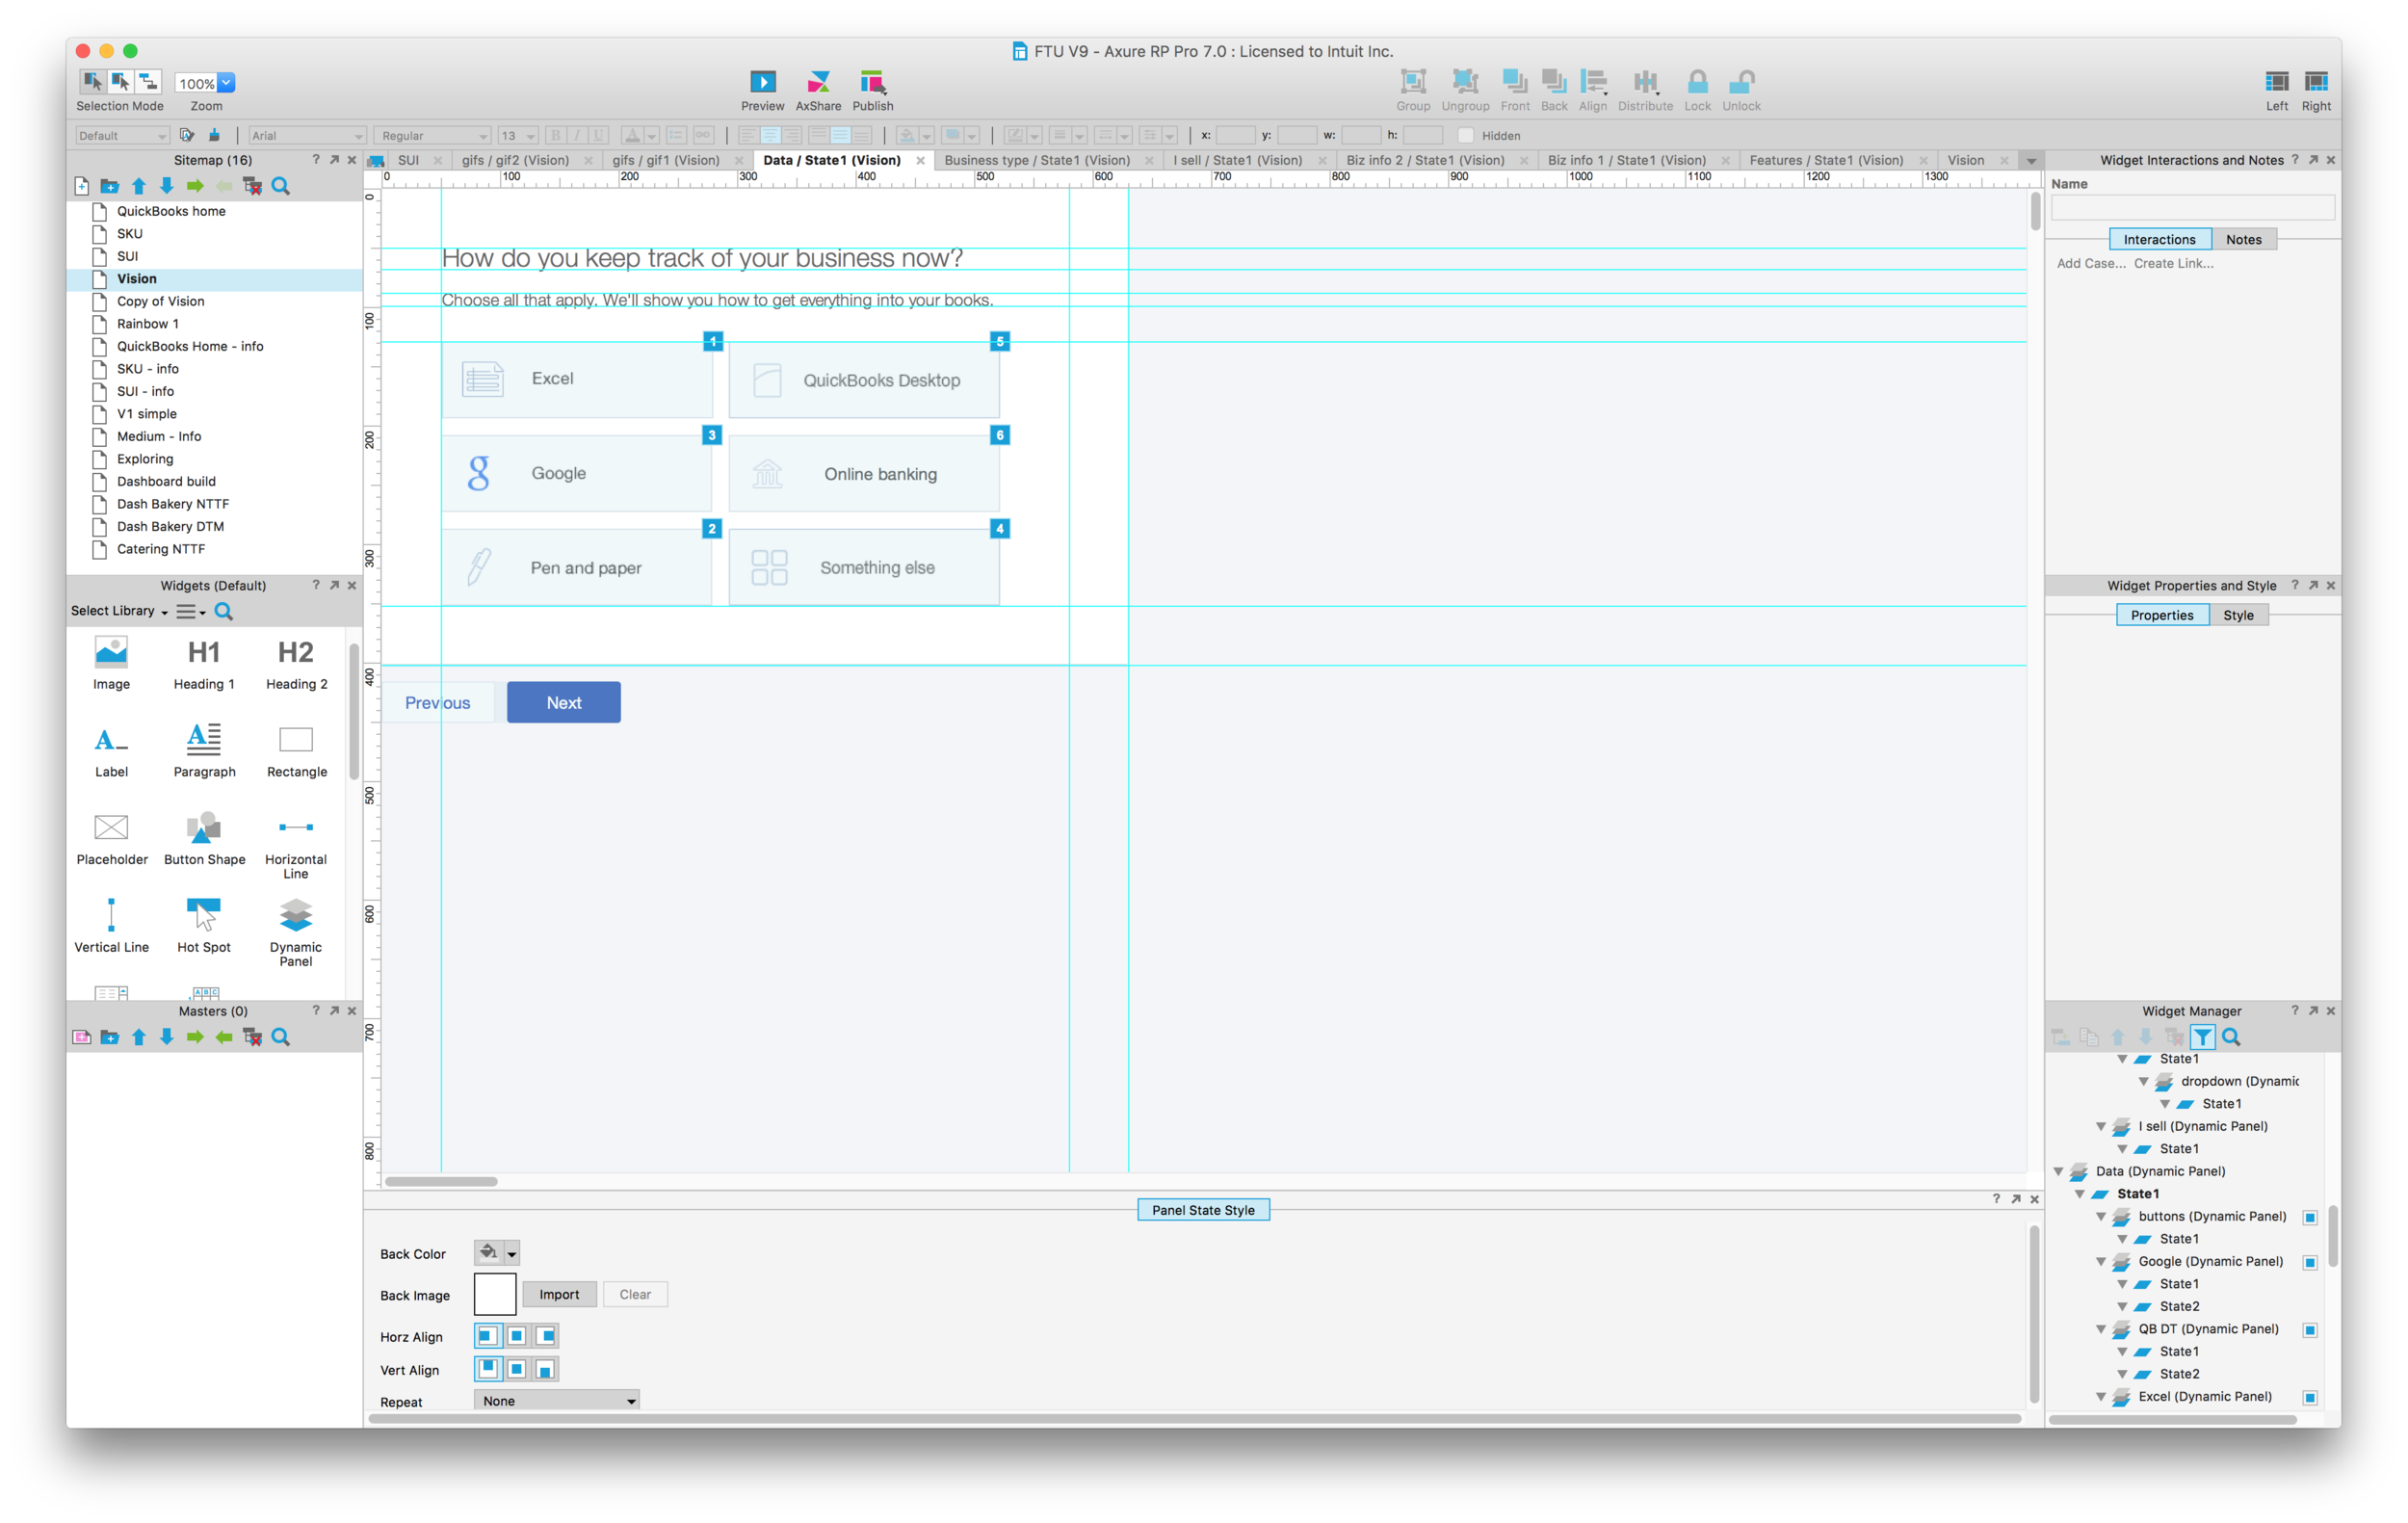
Task: Click the Distribute toolbar icon
Action: pyautogui.click(x=1645, y=82)
